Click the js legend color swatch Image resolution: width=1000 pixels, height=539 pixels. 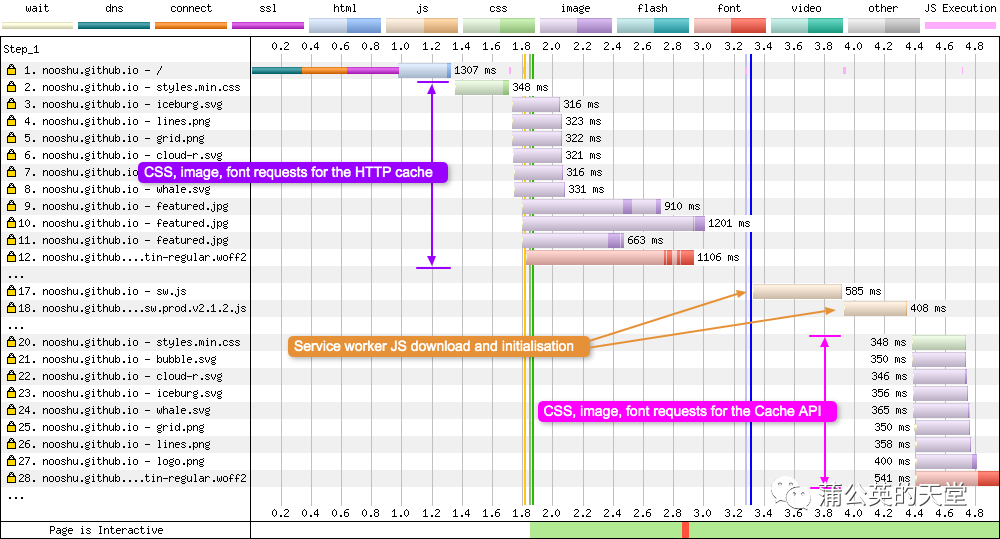(x=422, y=26)
